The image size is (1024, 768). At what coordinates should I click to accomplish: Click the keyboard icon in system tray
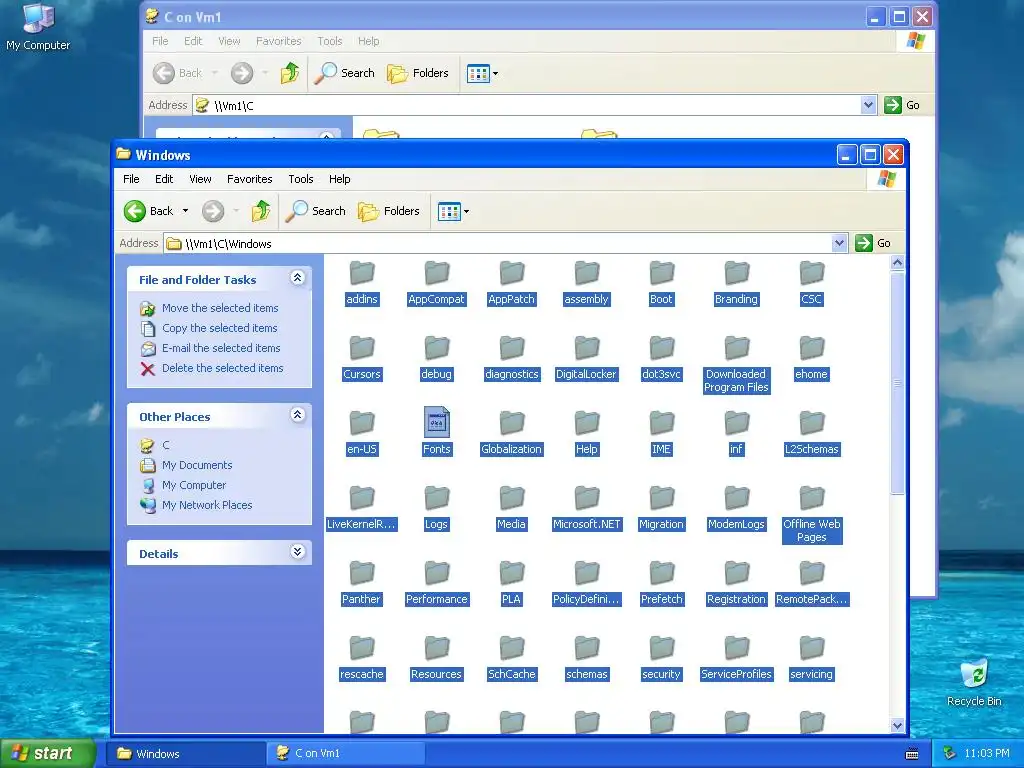pyautogui.click(x=912, y=754)
